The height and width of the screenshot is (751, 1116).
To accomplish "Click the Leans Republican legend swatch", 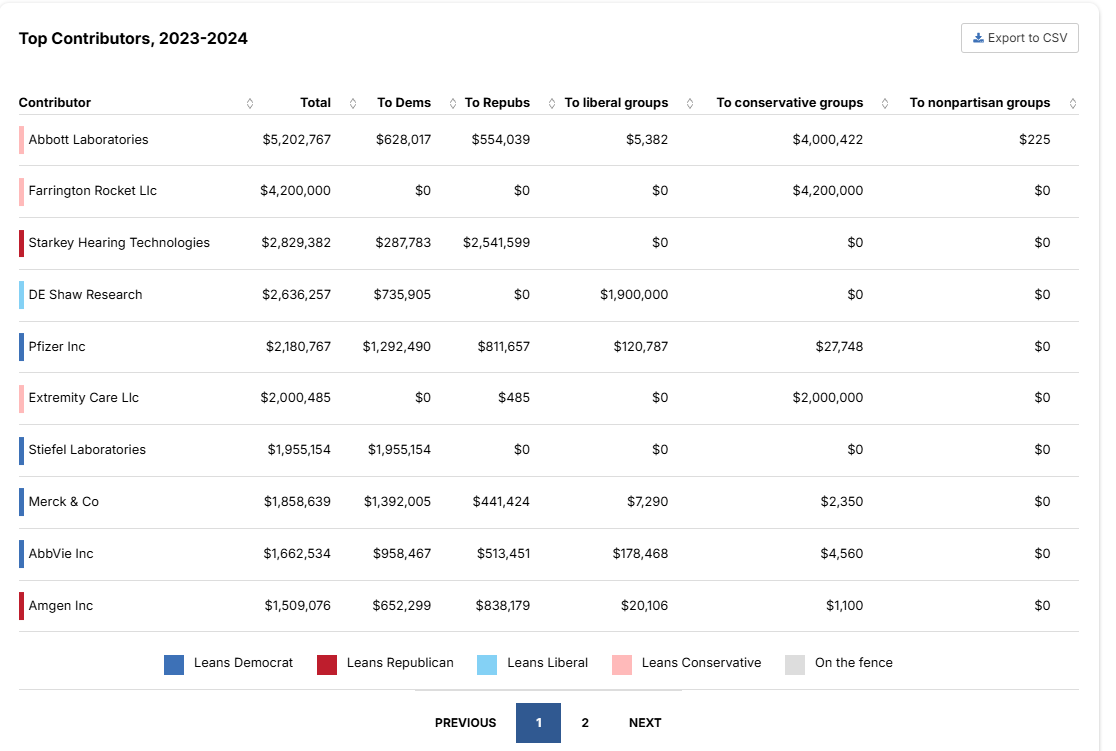I will pyautogui.click(x=327, y=664).
